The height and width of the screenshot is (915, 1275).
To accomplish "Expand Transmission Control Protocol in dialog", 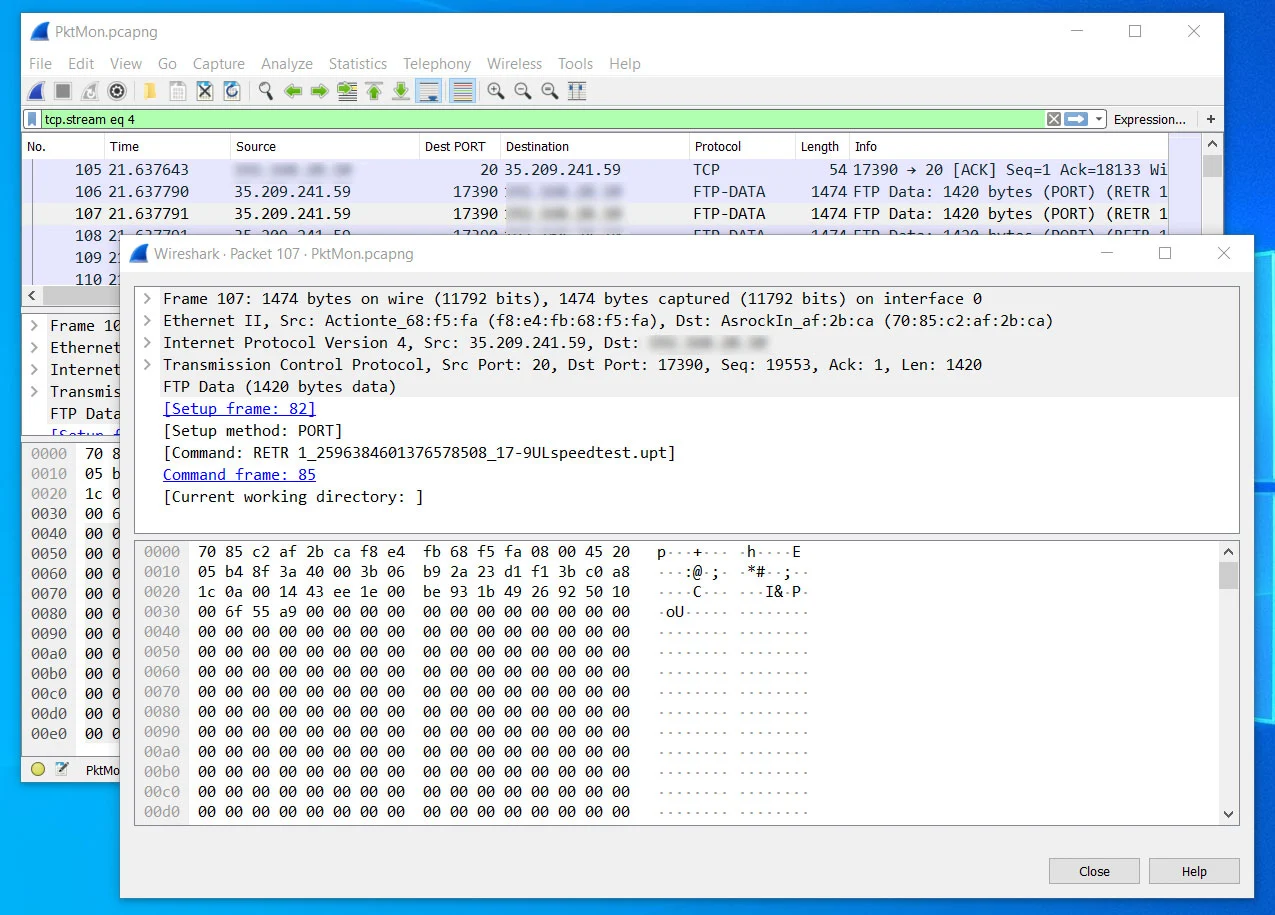I will 147,365.
